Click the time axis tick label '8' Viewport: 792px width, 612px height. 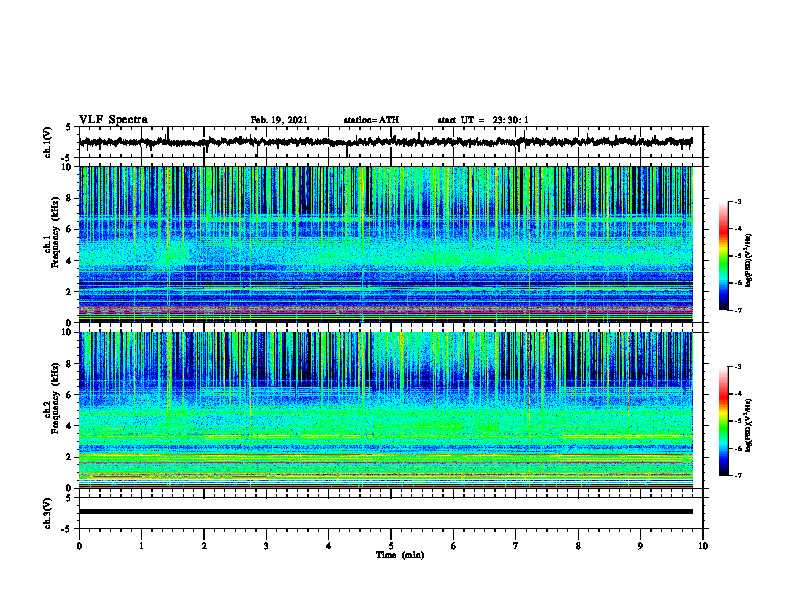578,546
